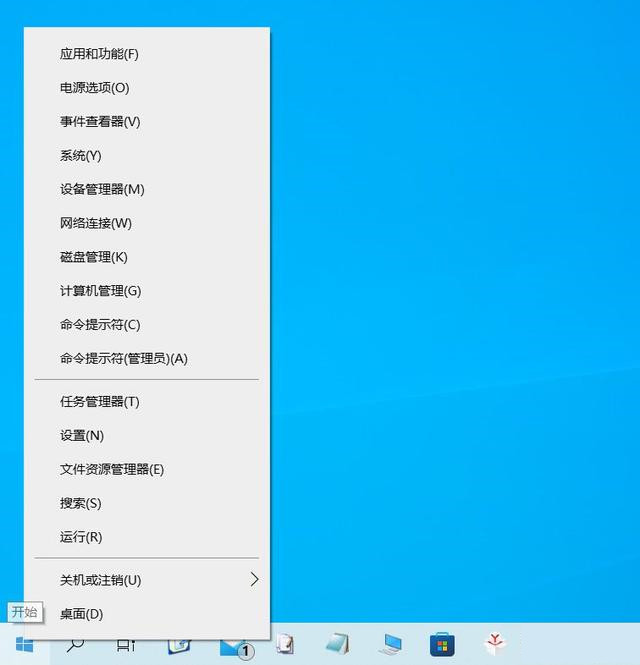Choose 系统(Y) in the context menu
The image size is (640, 665).
(81, 156)
